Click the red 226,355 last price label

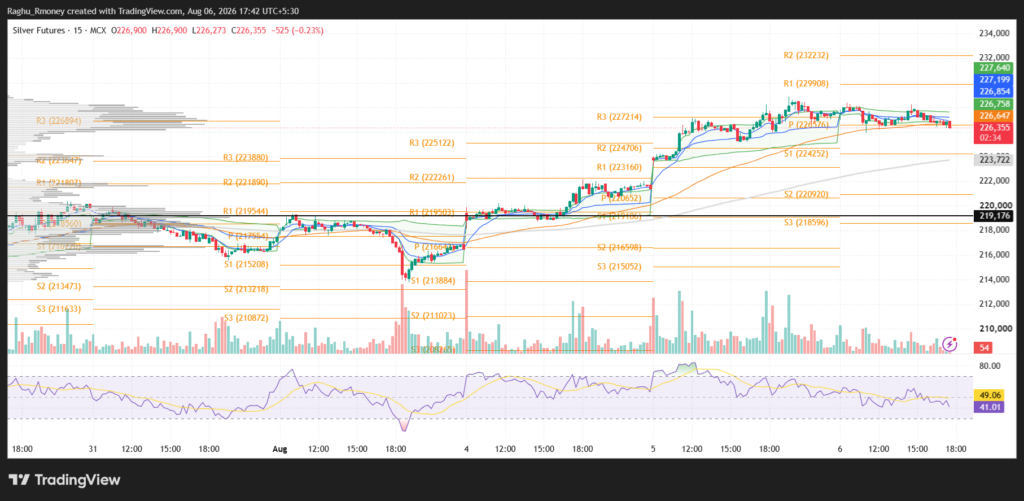coord(993,127)
